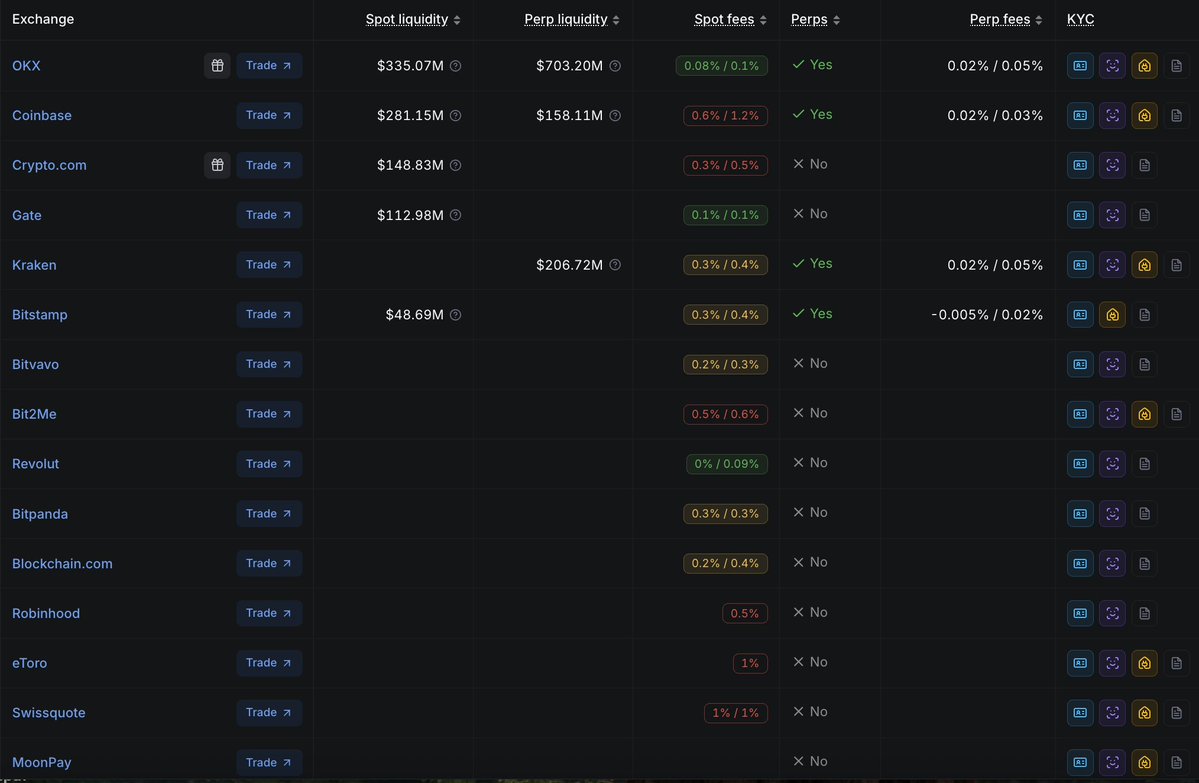Click the red 0.6% / 1.2% fee badge
Image resolution: width=1199 pixels, height=783 pixels.
[725, 115]
